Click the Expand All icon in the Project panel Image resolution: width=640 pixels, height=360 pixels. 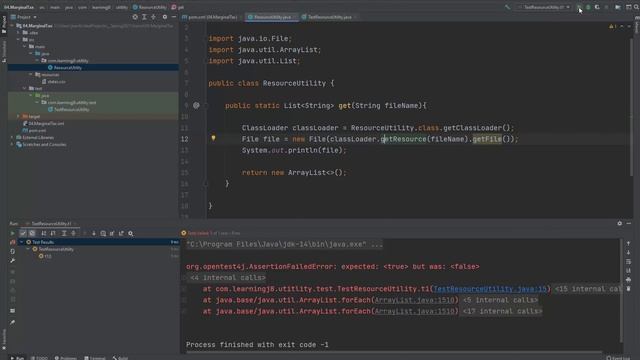(144, 17)
